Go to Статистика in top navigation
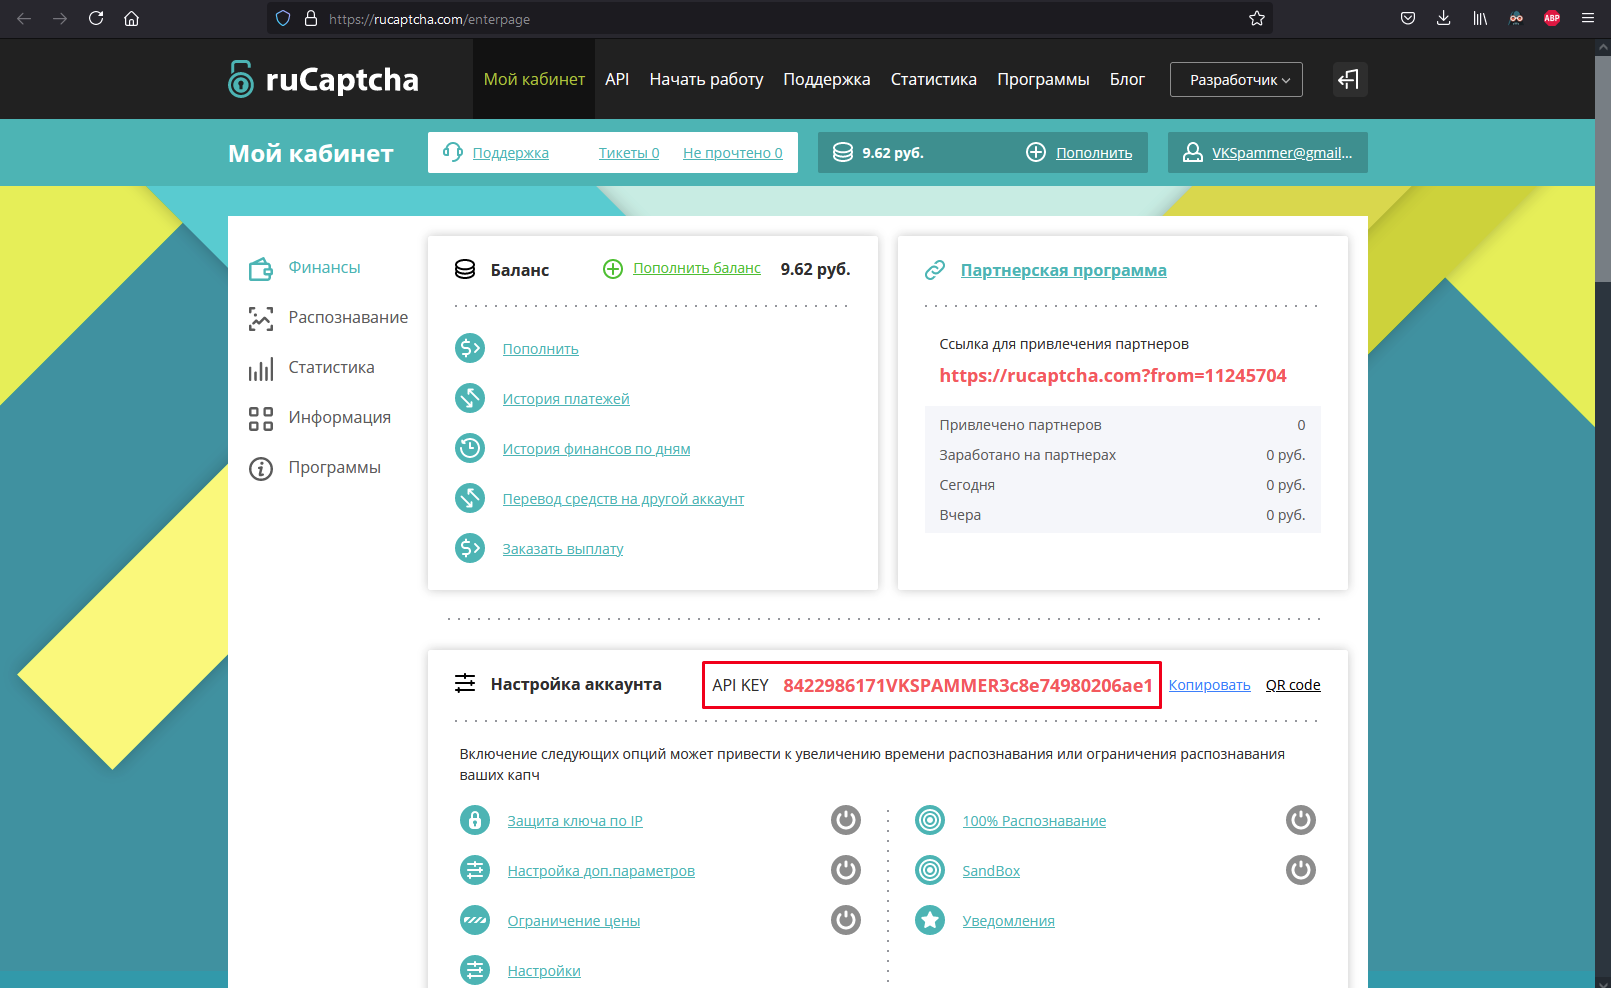 [x=933, y=79]
